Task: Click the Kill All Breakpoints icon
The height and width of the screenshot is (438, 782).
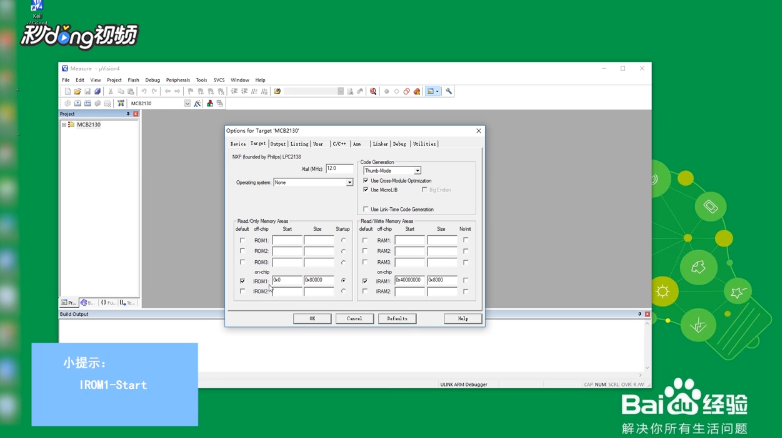Action: (416, 91)
